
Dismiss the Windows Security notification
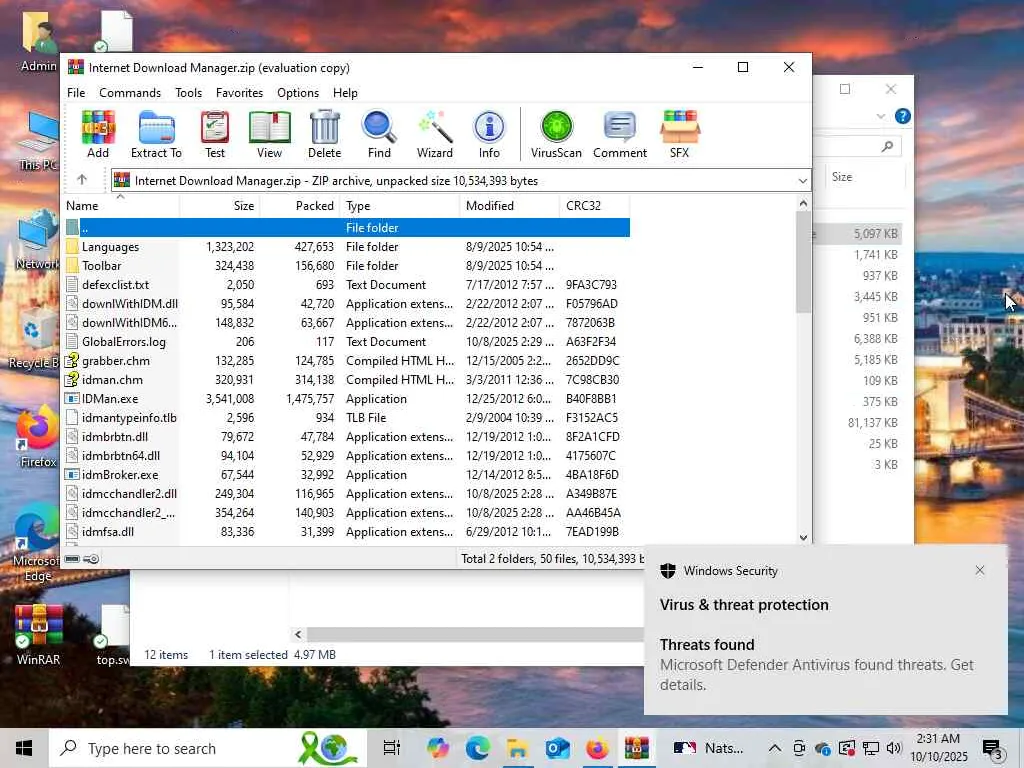pyautogui.click(x=980, y=570)
